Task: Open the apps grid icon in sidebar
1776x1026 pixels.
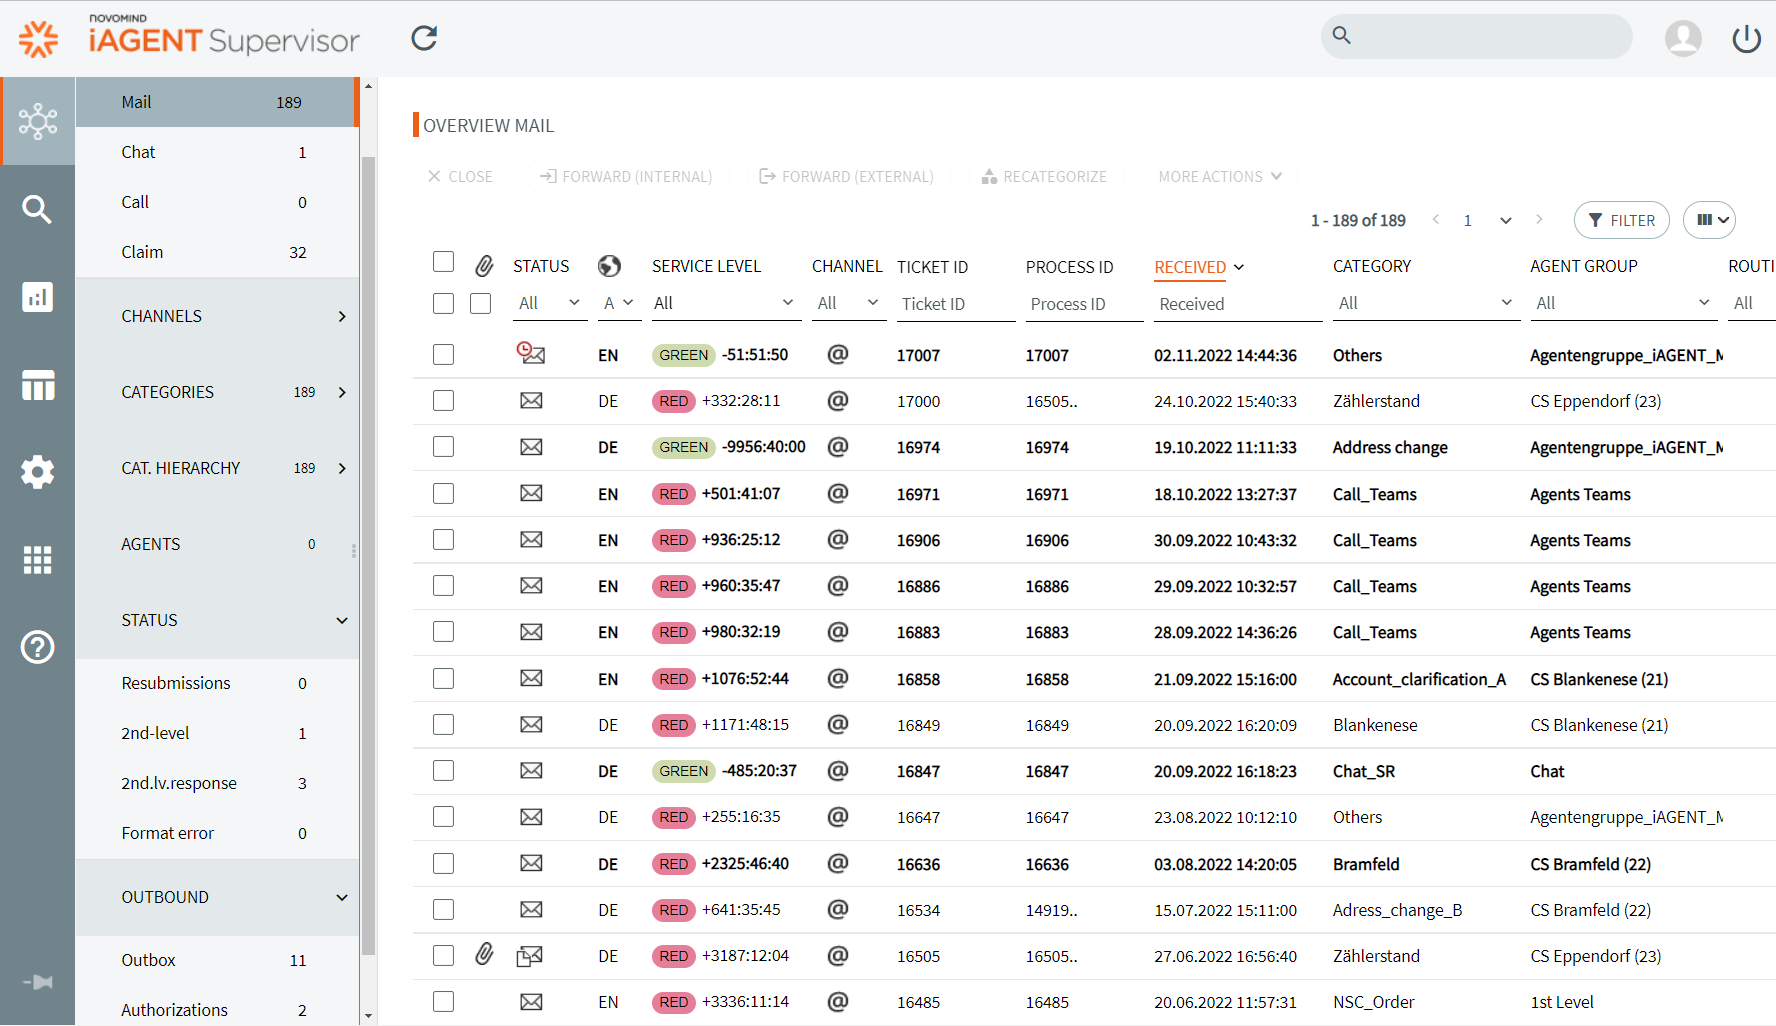Action: point(37,560)
